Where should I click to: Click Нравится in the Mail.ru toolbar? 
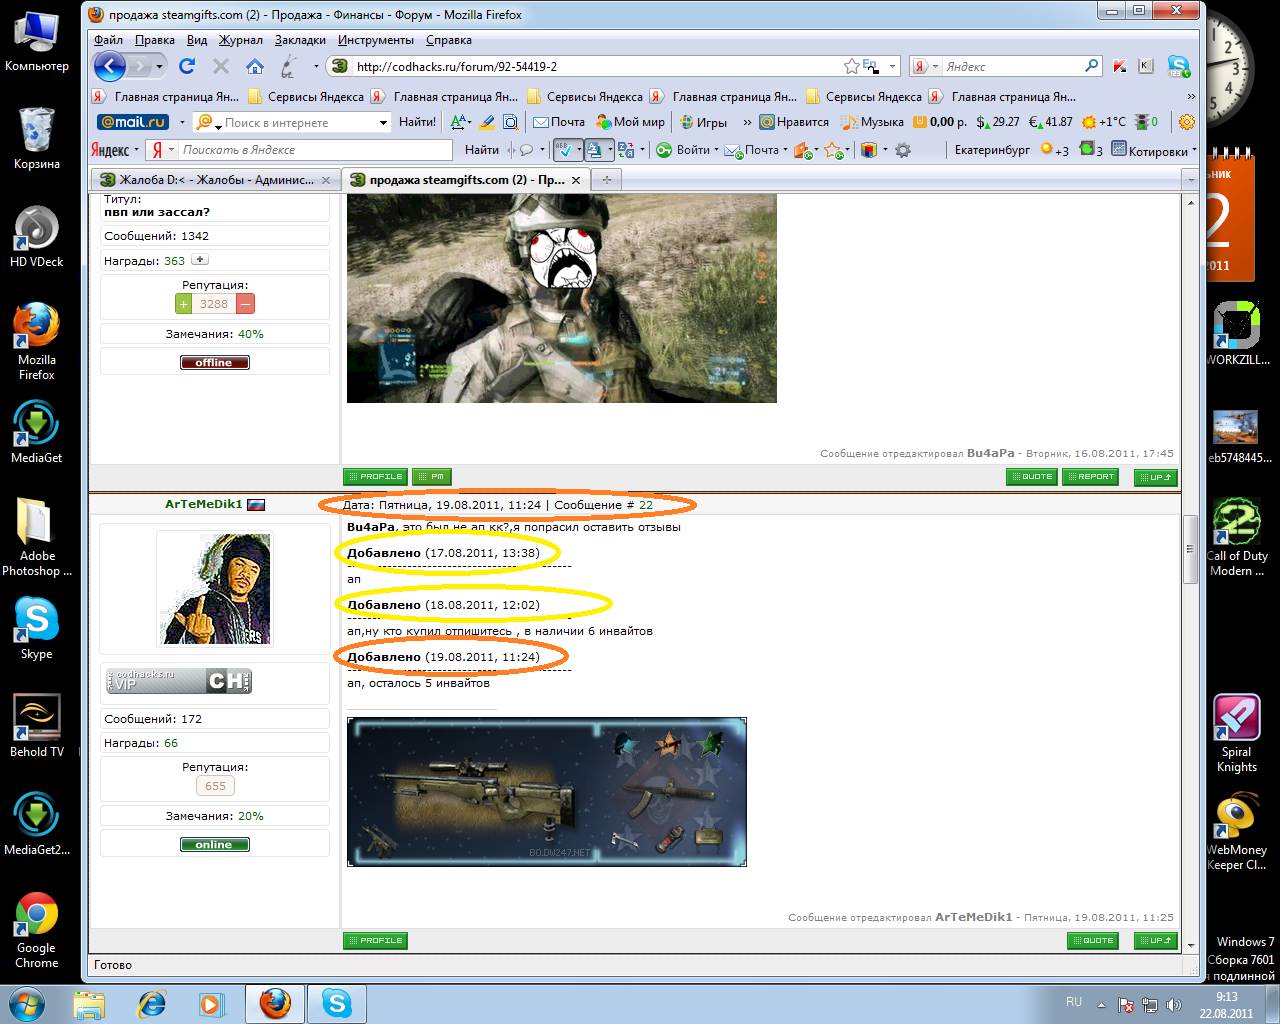[794, 122]
